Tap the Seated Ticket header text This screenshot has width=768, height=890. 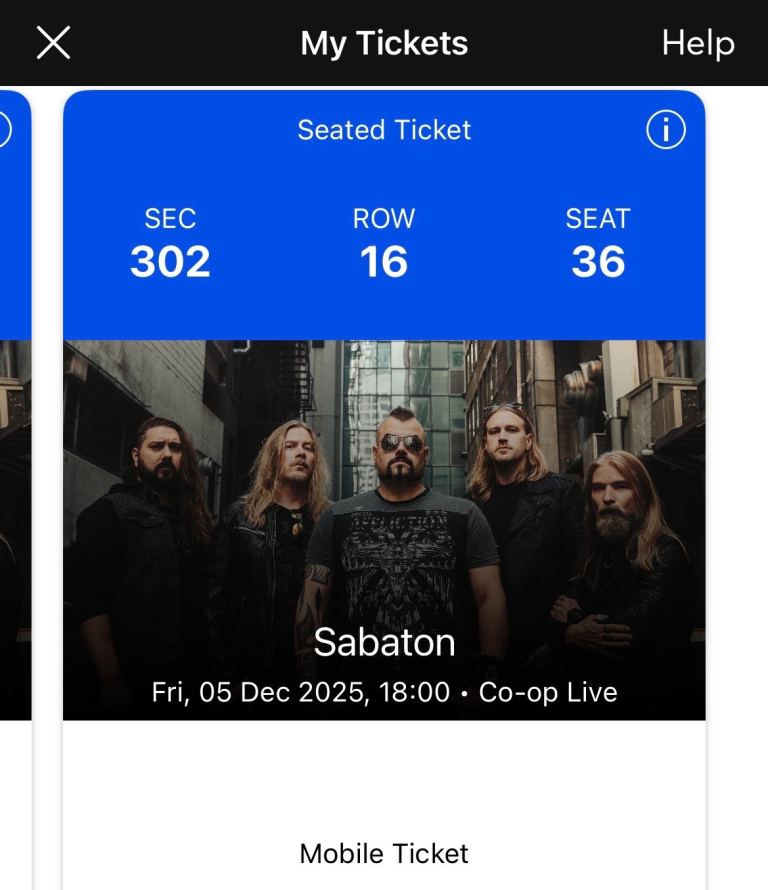pyautogui.click(x=383, y=130)
